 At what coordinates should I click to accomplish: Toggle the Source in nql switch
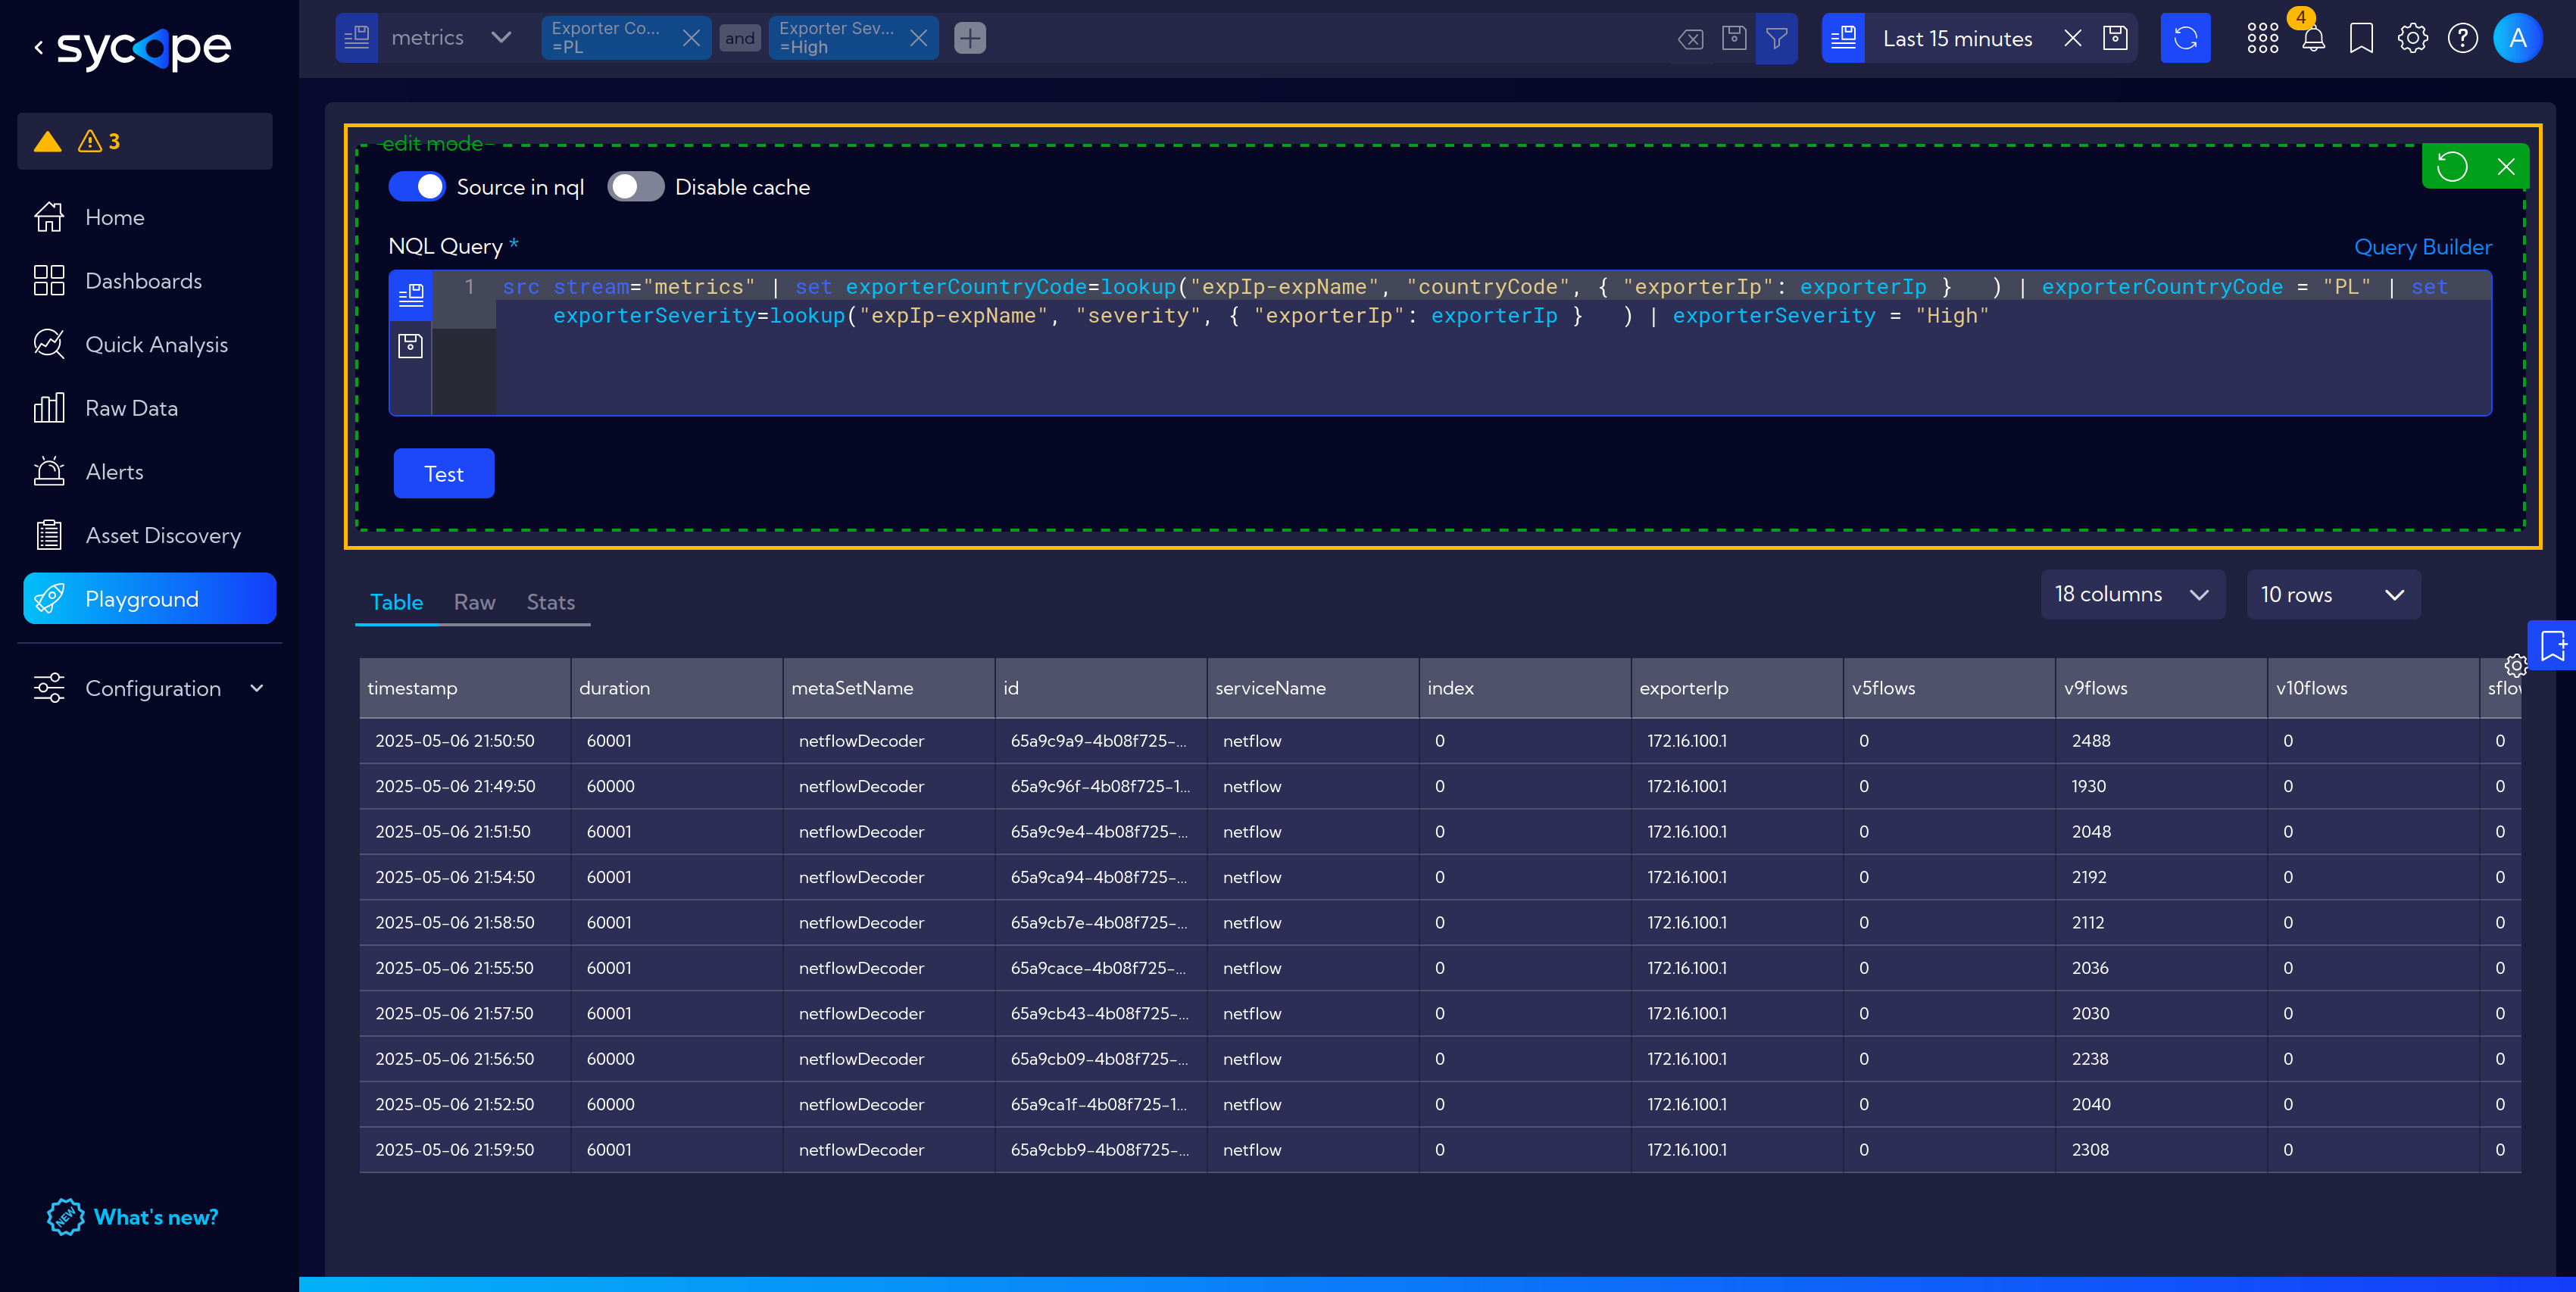(416, 186)
